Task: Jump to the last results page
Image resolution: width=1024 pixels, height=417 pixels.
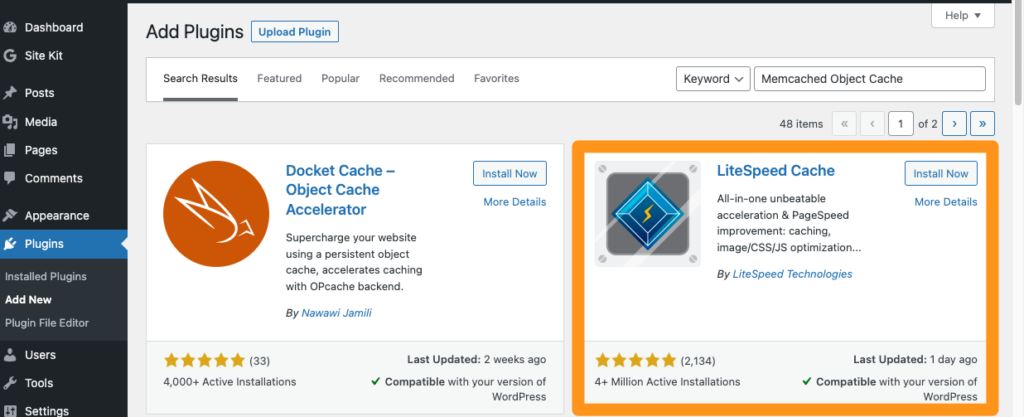Action: click(x=982, y=124)
